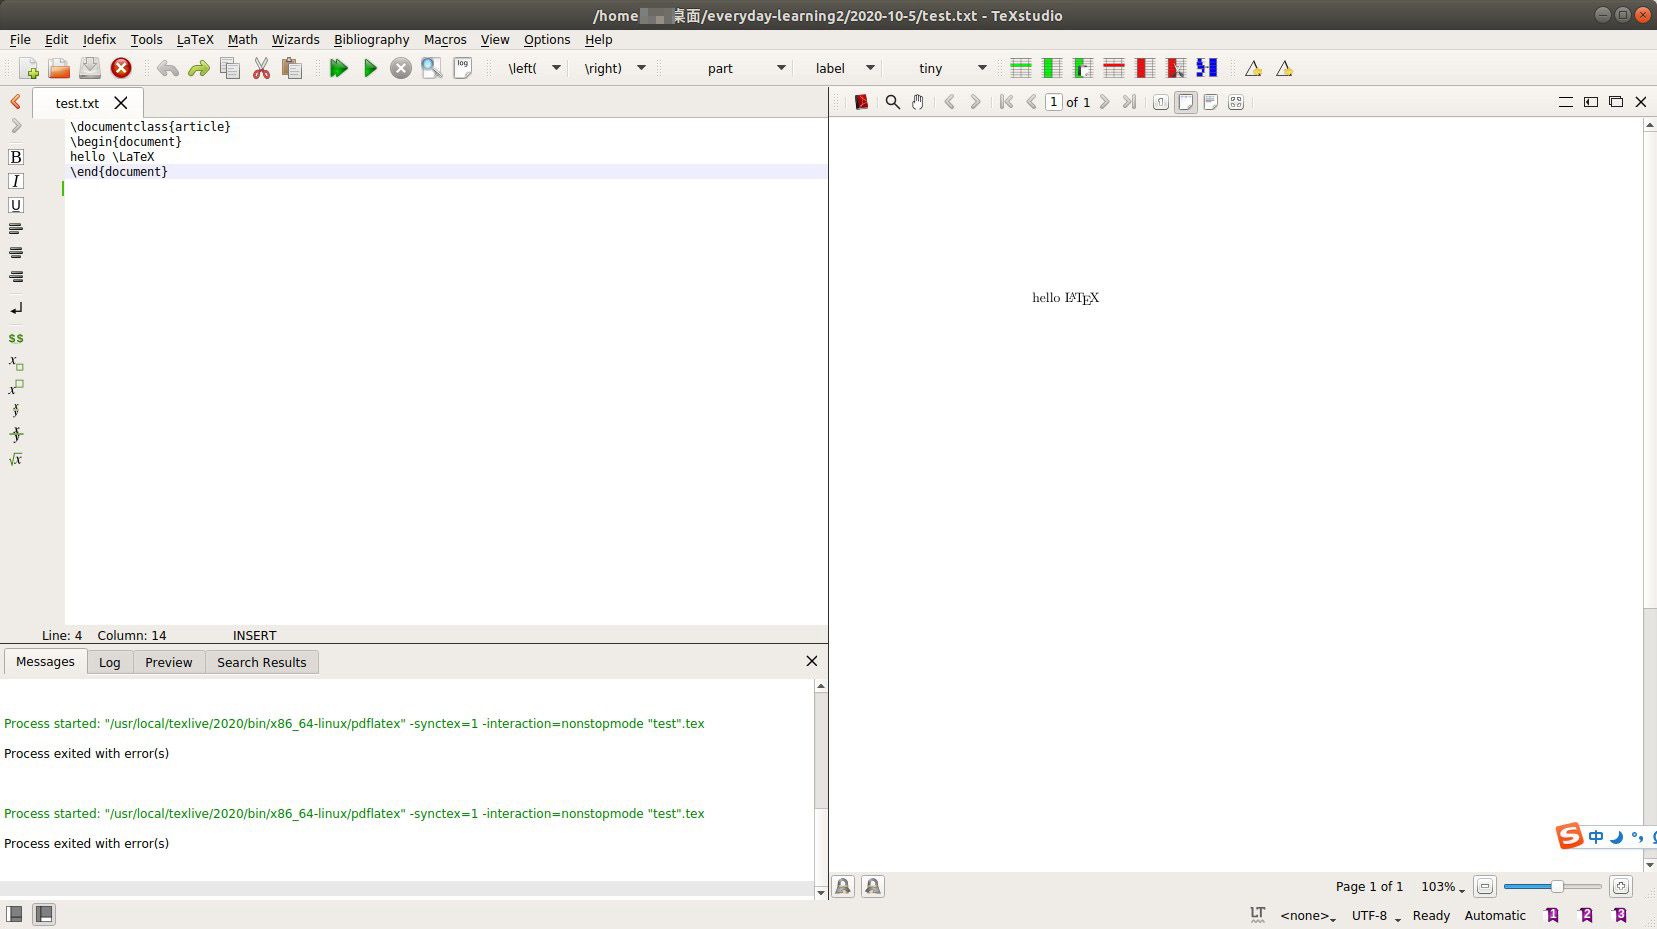1657x929 pixels.
Task: Open the Macros menu
Action: point(445,40)
